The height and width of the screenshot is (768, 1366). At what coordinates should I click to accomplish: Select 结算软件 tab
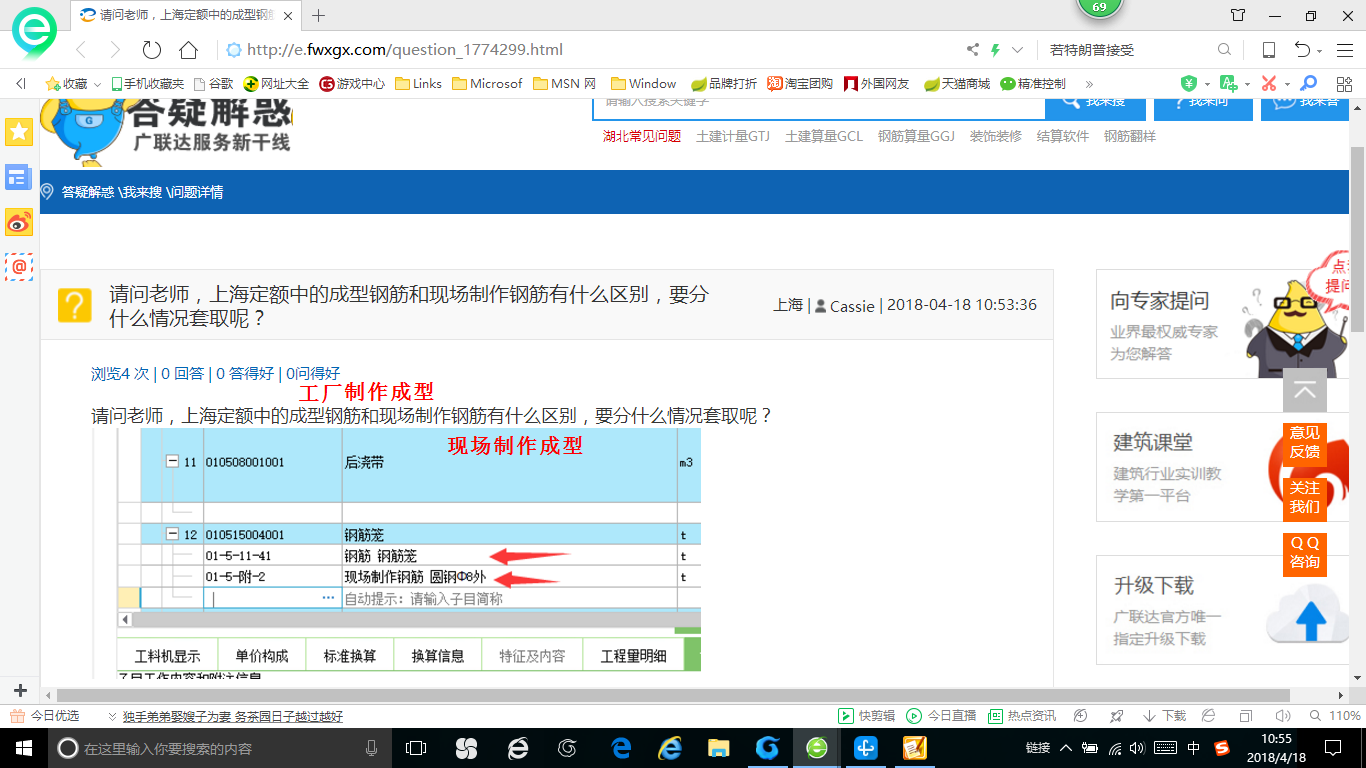pyautogui.click(x=1063, y=136)
